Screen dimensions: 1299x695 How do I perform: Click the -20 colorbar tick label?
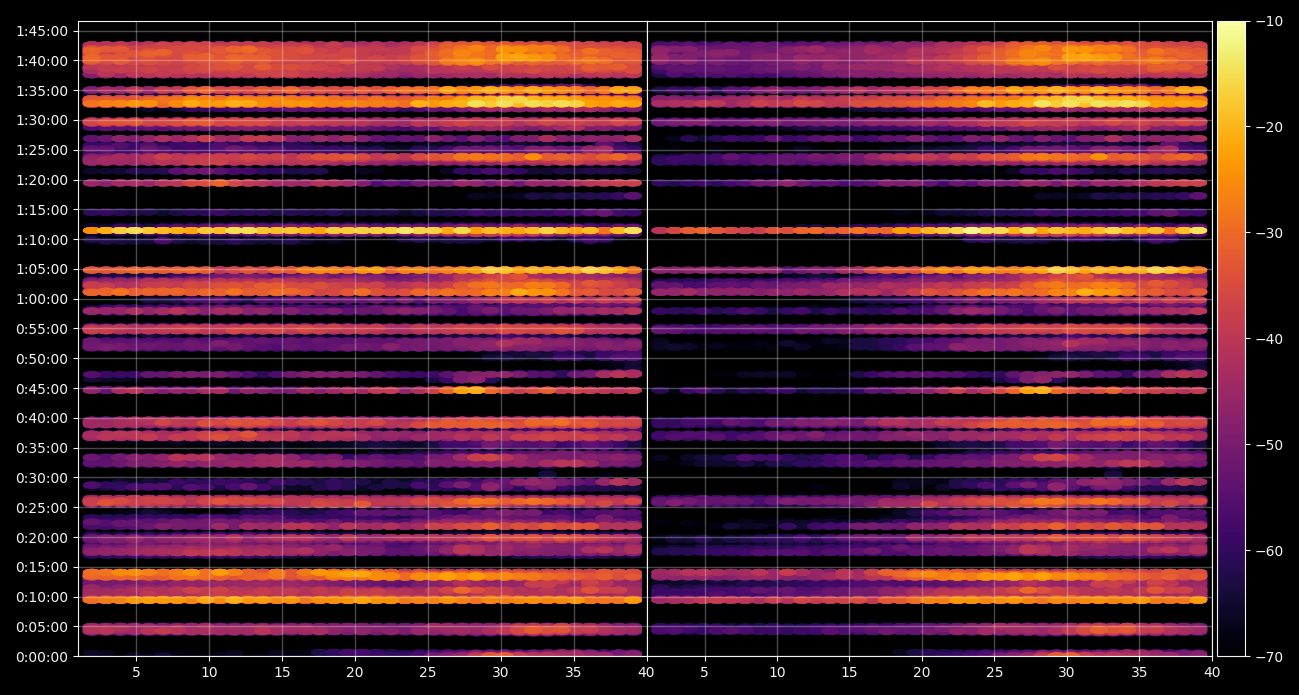1269,127
